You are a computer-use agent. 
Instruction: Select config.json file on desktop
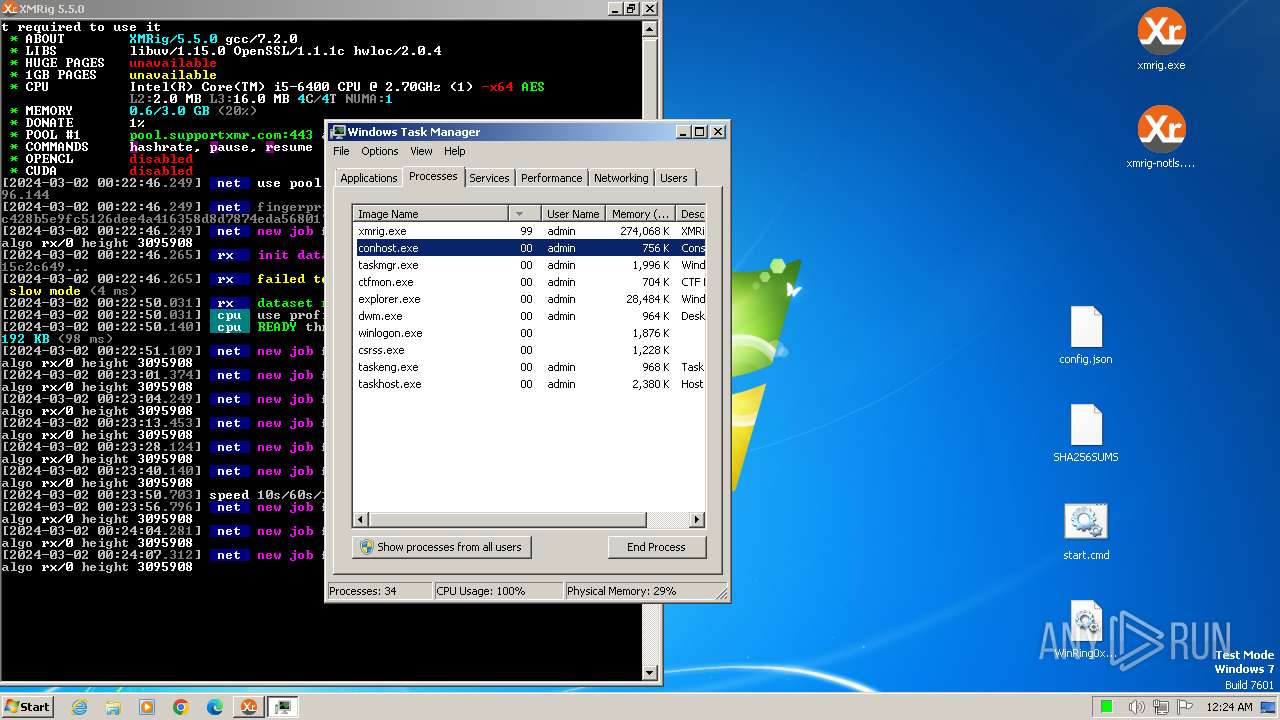(x=1086, y=335)
